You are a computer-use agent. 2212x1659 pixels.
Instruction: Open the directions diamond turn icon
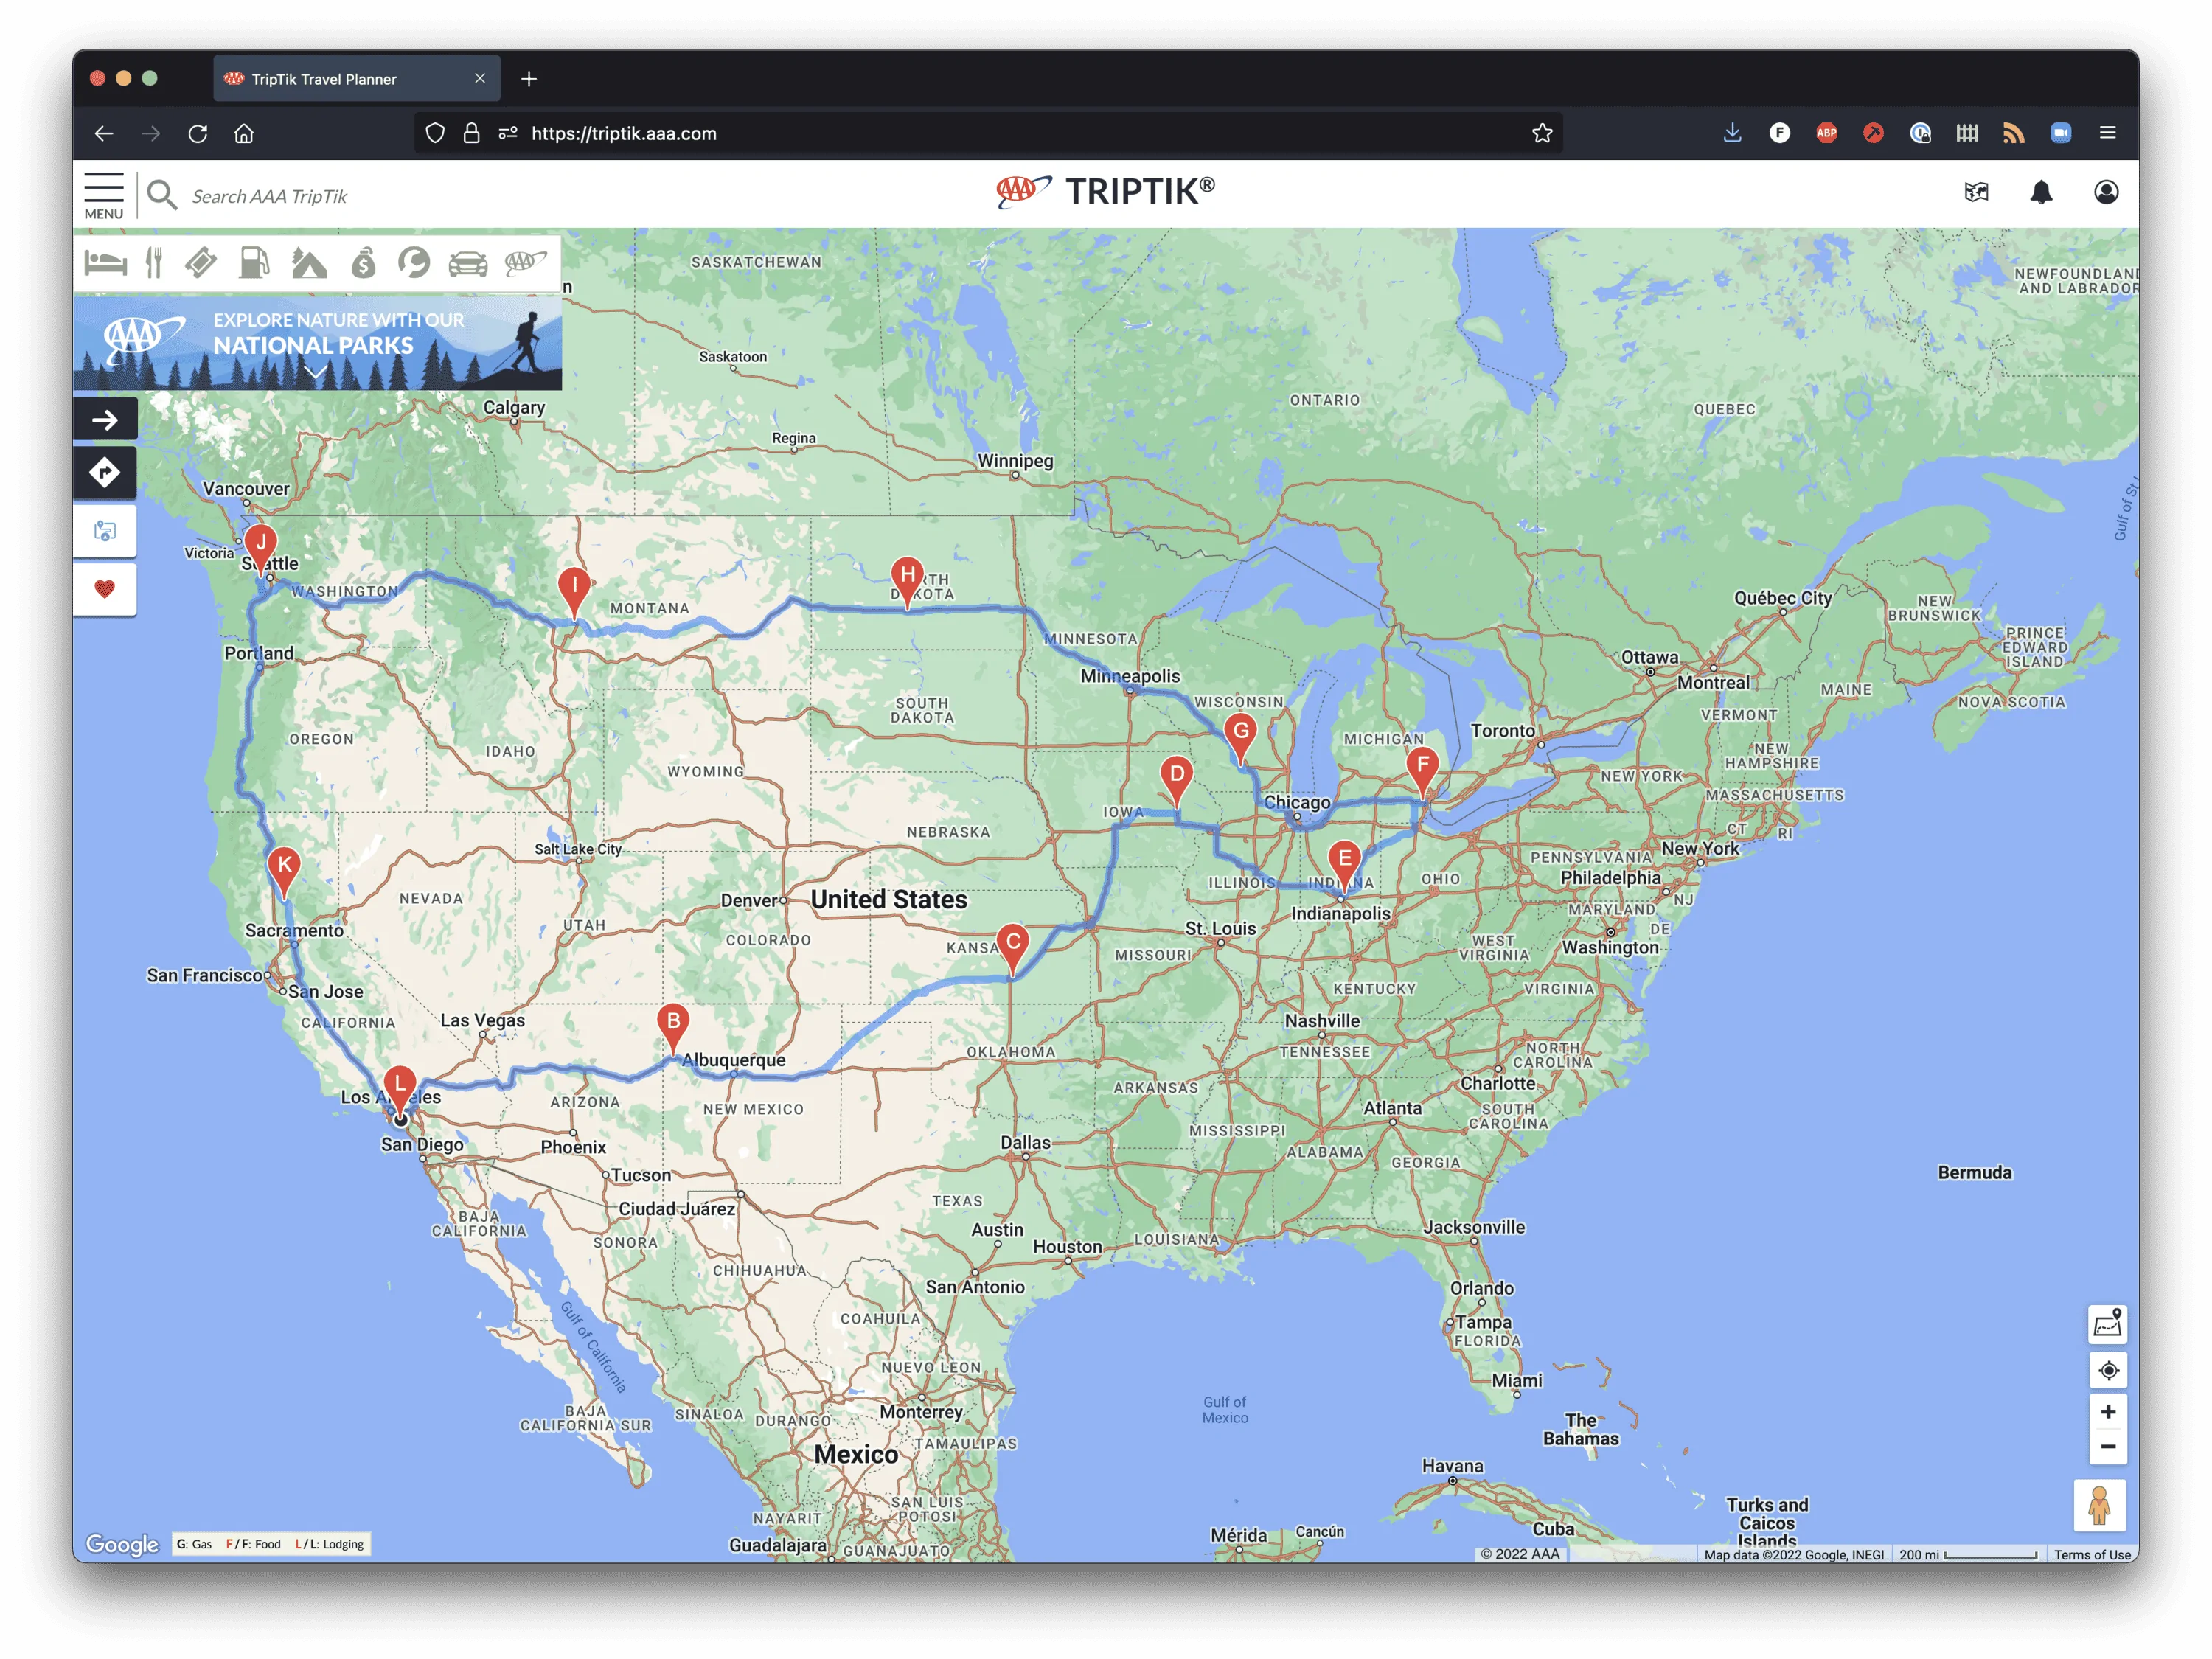click(105, 472)
